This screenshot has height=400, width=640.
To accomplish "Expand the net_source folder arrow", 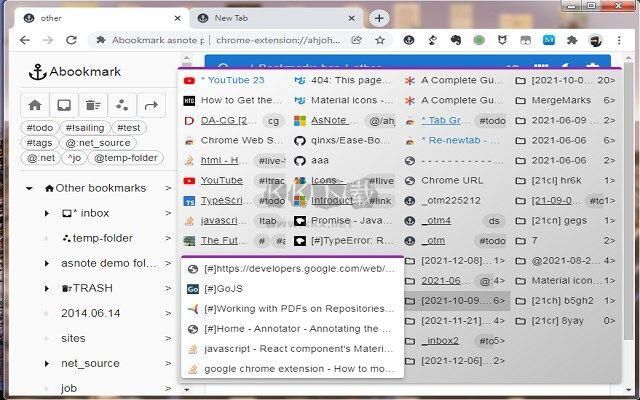I will pyautogui.click(x=47, y=363).
